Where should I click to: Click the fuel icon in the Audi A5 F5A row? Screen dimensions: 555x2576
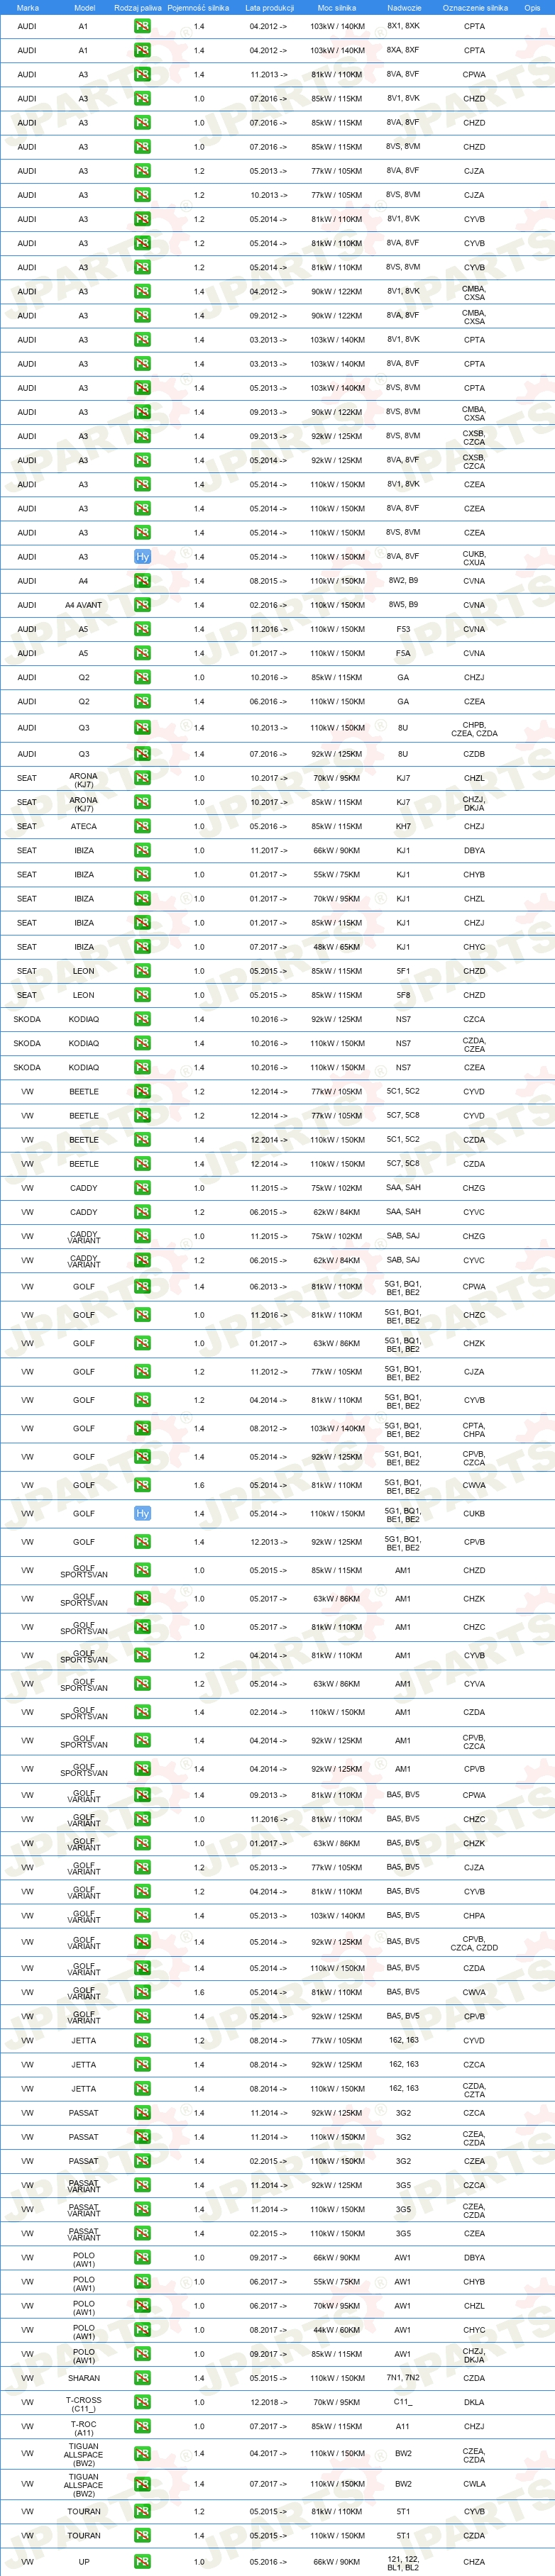click(x=143, y=653)
